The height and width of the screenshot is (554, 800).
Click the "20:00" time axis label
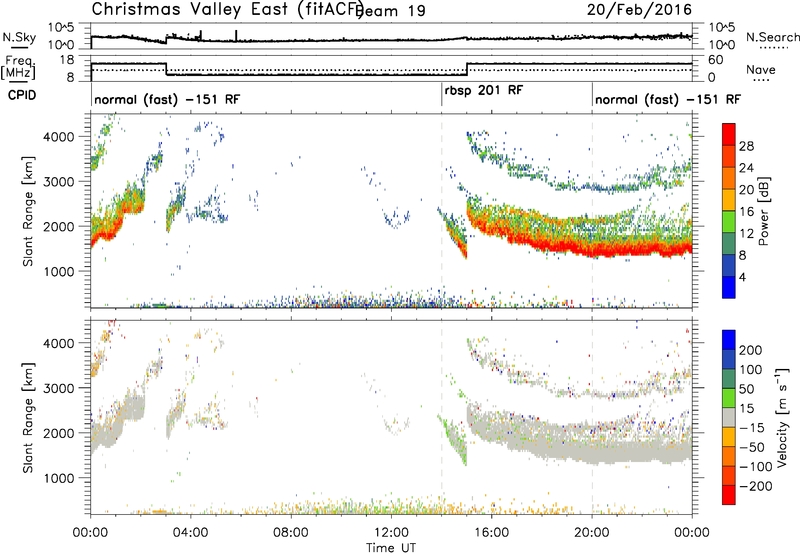[592, 533]
